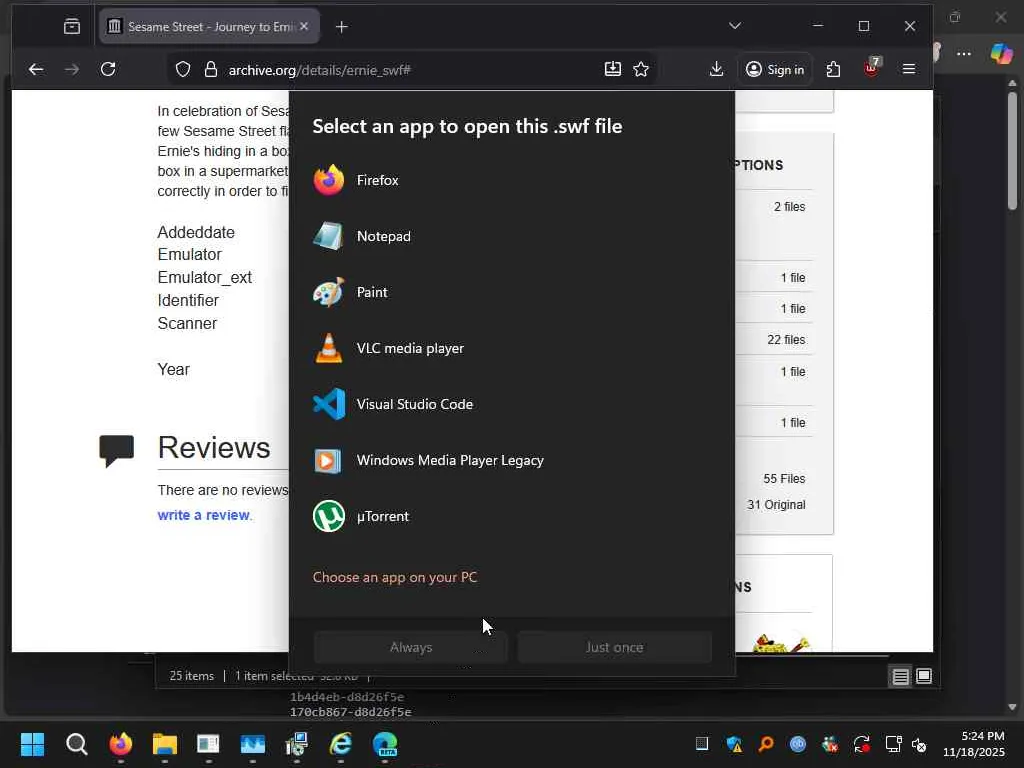Viewport: 1024px width, 768px height.
Task: Open the '31 Original' link
Action: click(x=776, y=505)
